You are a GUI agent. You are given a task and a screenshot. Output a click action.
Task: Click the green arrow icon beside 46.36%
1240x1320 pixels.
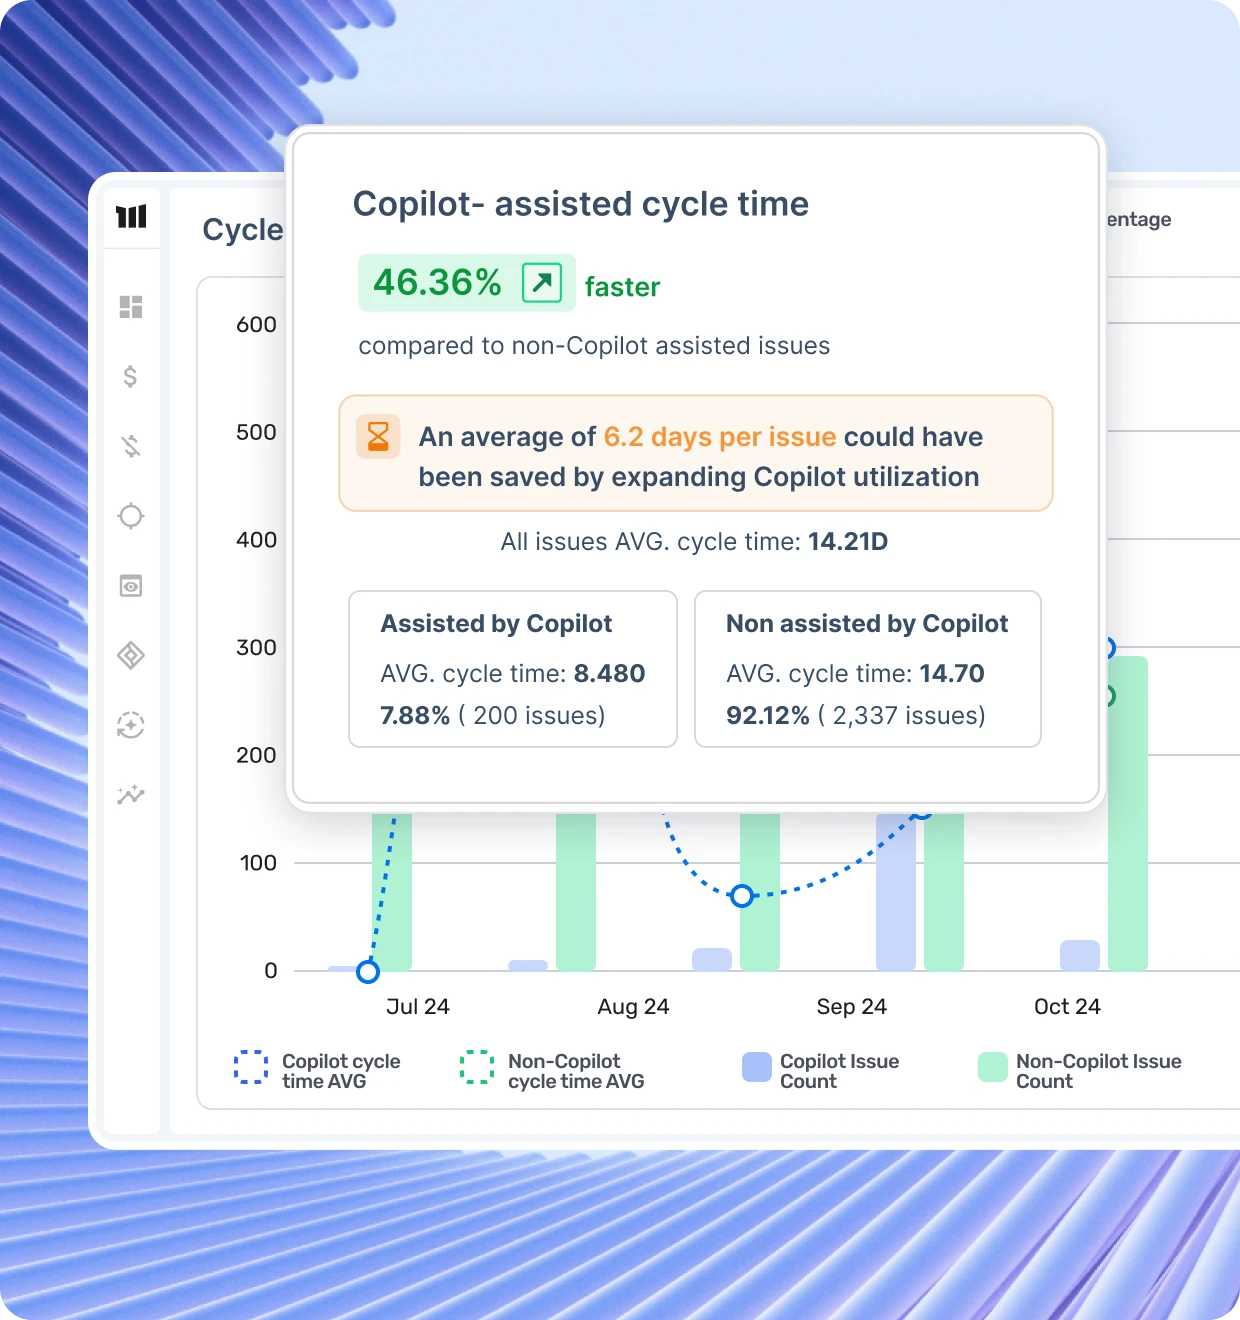542,283
